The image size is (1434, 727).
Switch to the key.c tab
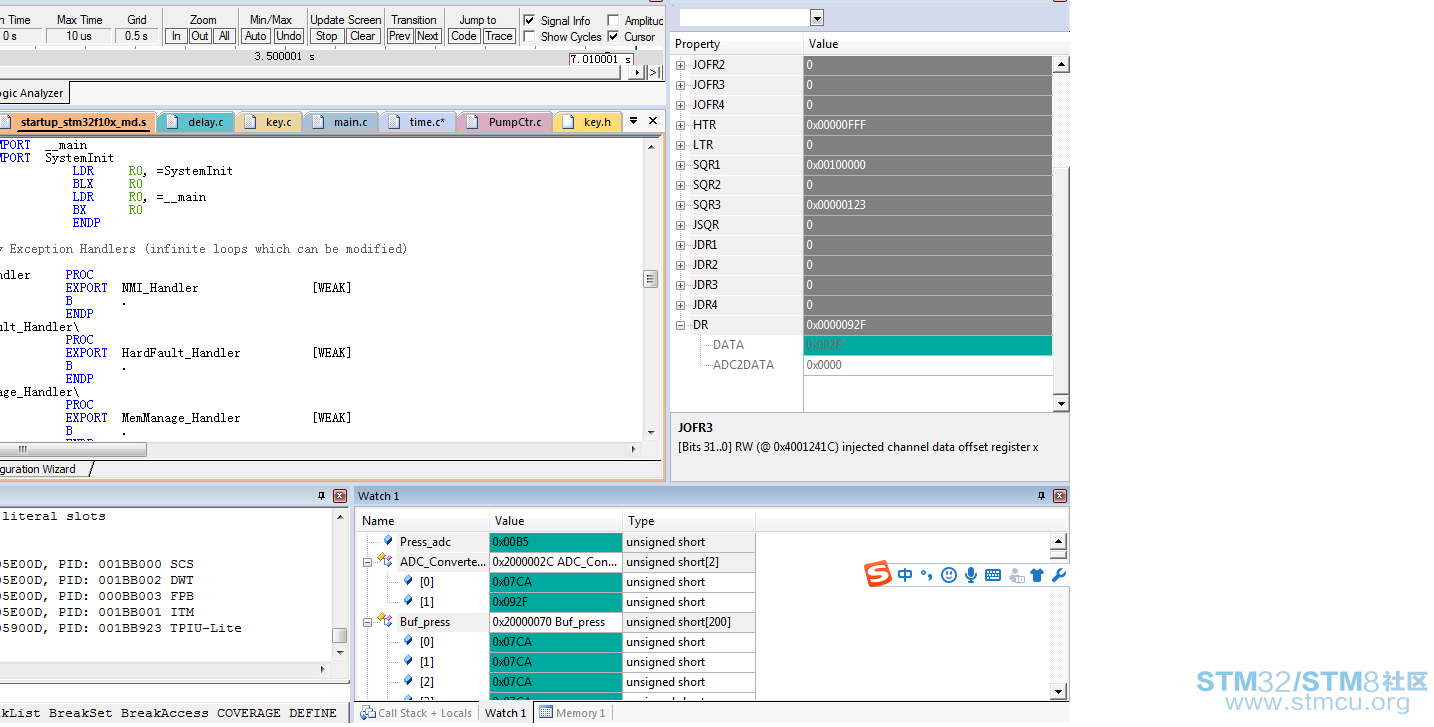coord(269,122)
